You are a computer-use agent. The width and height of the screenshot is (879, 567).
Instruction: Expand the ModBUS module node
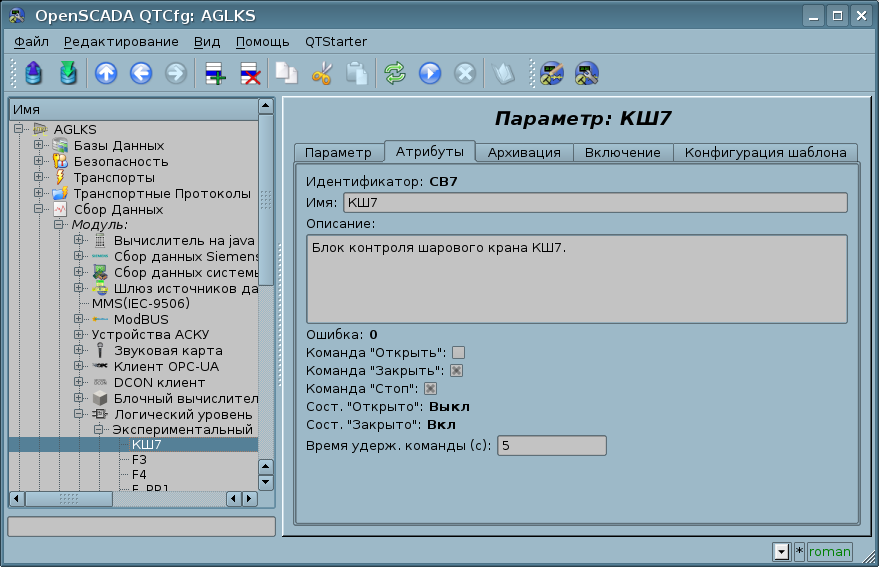click(78, 319)
